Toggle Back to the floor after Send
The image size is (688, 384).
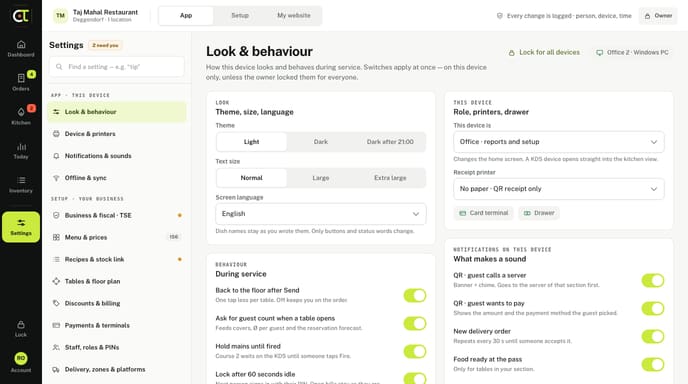click(x=415, y=295)
